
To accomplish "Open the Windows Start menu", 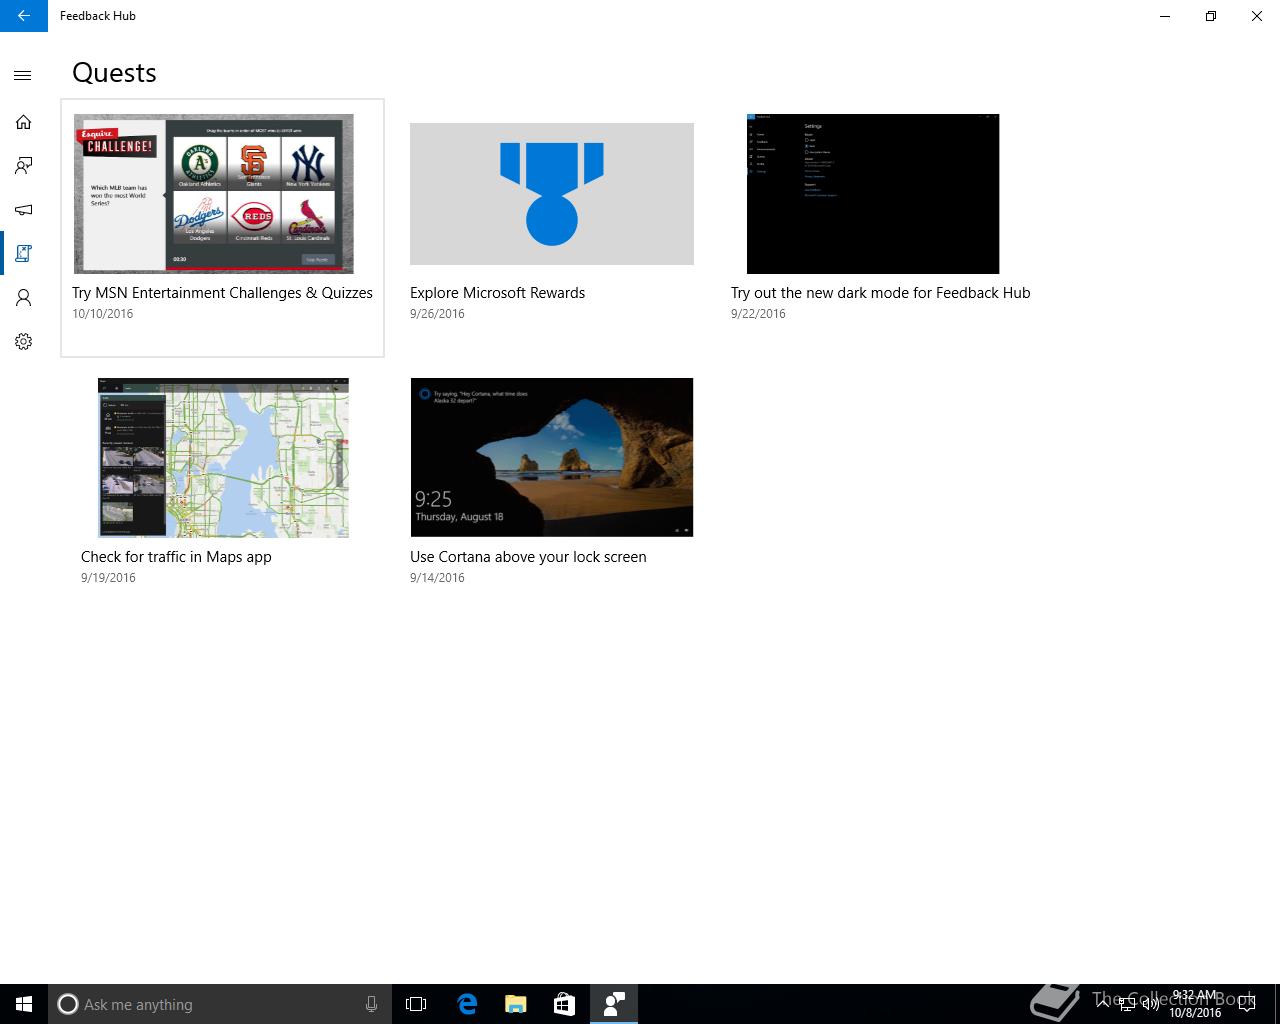I will tap(24, 1004).
